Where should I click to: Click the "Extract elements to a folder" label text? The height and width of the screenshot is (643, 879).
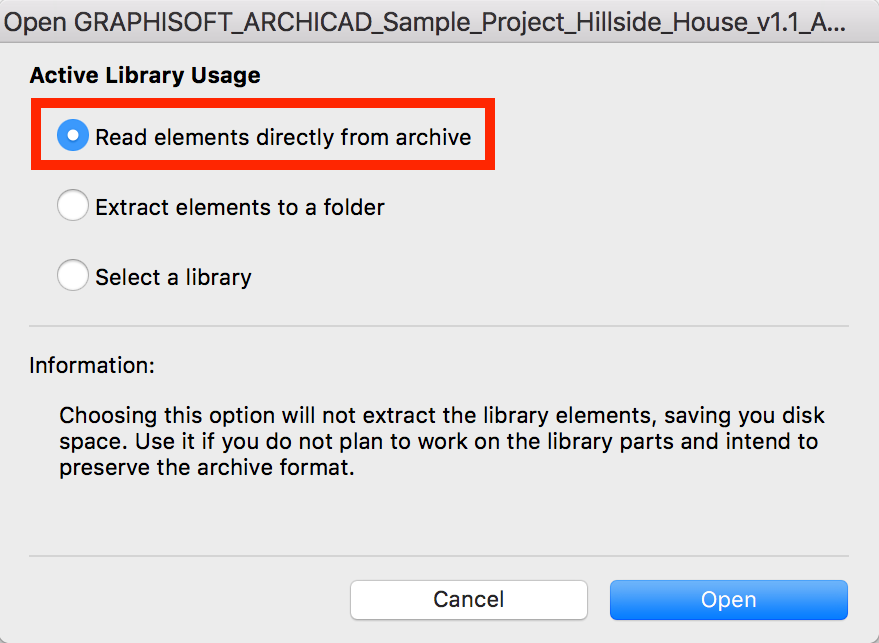click(240, 208)
